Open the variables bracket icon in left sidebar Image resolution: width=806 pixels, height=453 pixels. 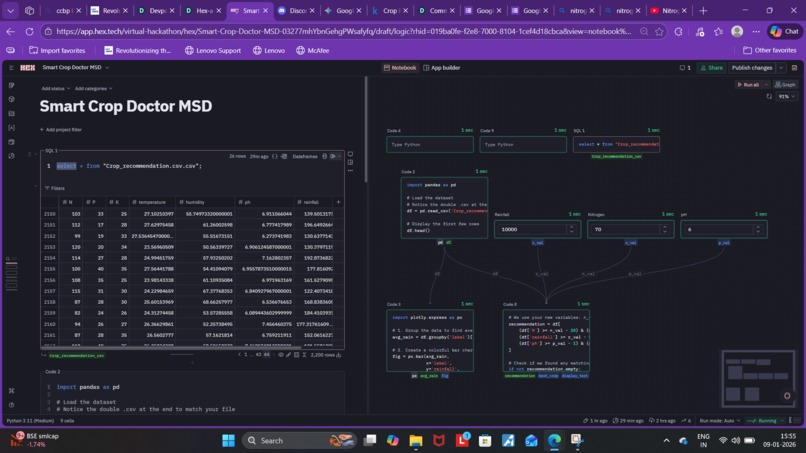(11, 128)
